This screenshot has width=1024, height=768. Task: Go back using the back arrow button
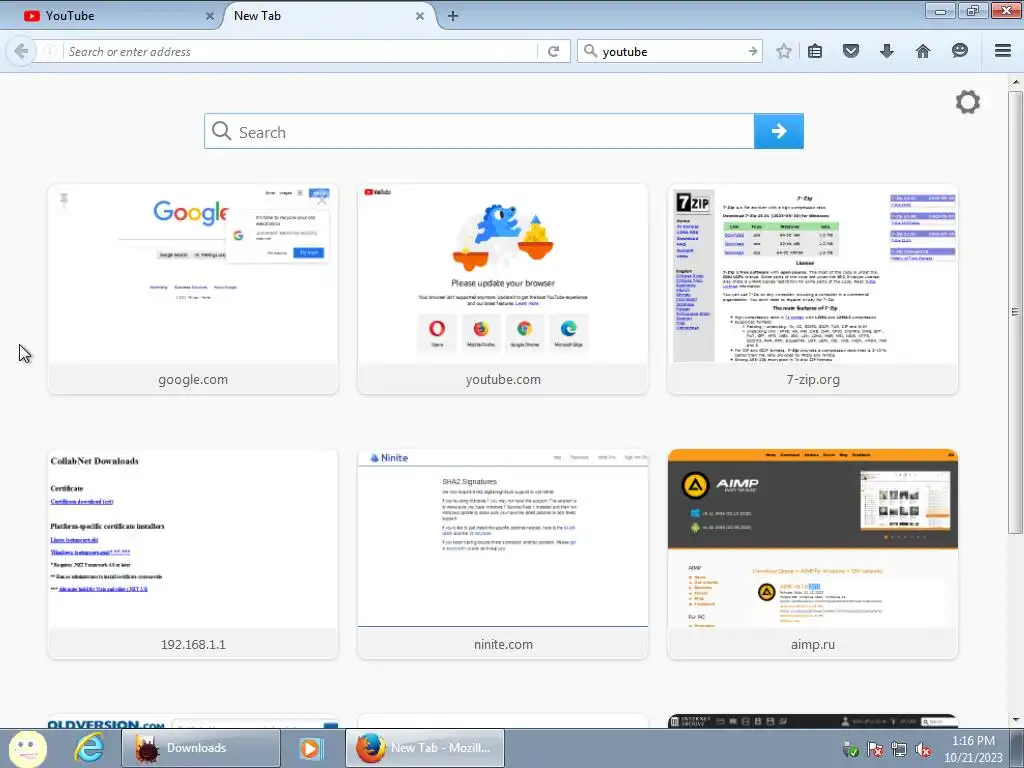coord(21,51)
